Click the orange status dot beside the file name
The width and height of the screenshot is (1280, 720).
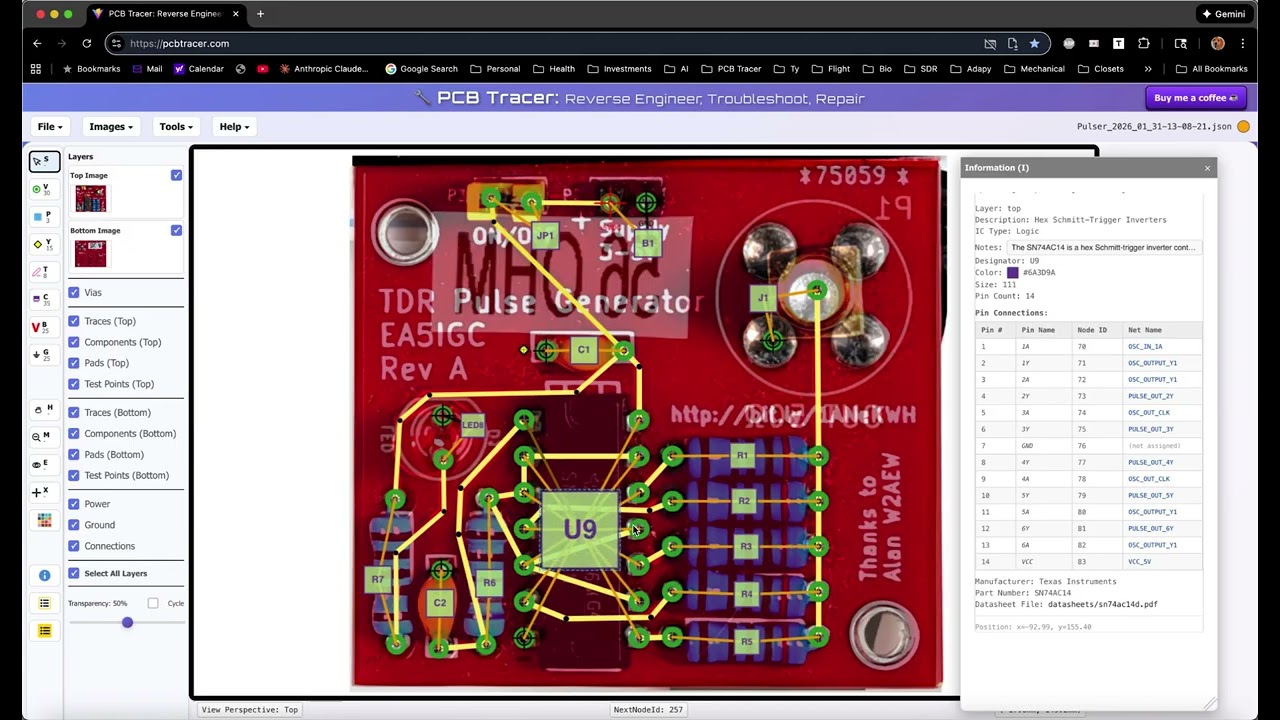(1244, 127)
